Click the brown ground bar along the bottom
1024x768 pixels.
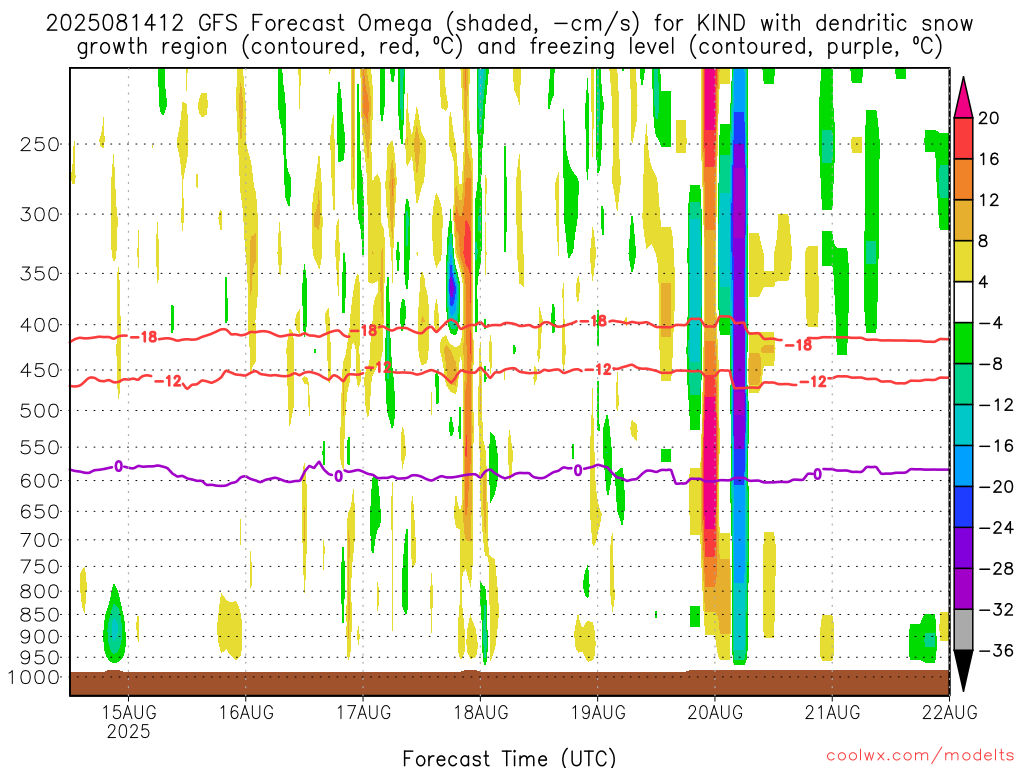coord(509,683)
